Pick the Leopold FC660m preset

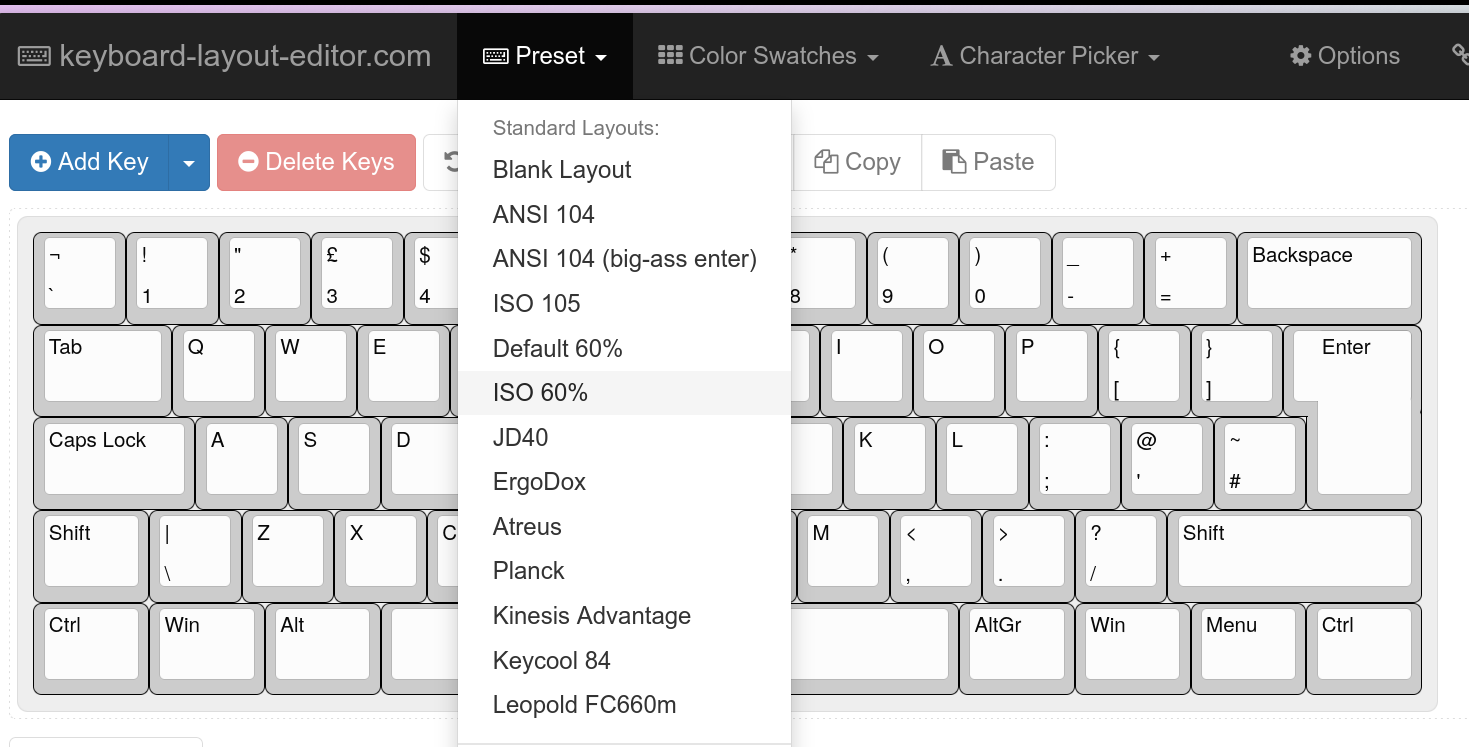(x=584, y=705)
